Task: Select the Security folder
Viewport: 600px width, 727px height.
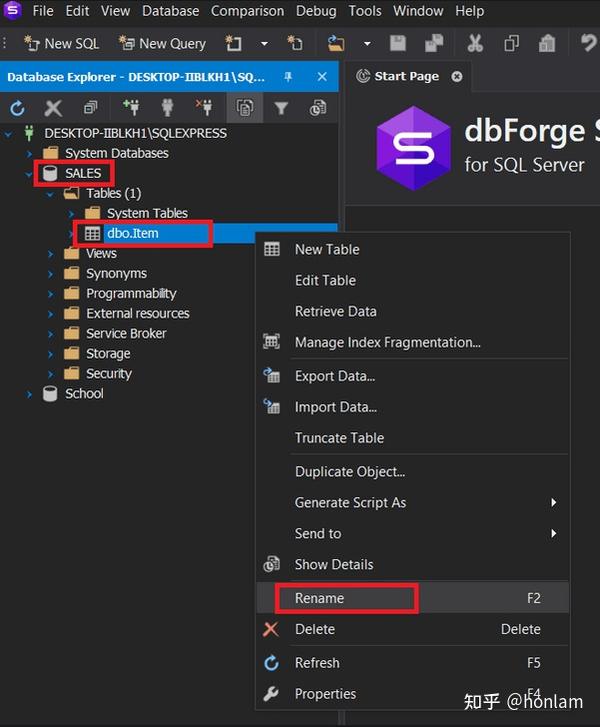Action: (109, 373)
